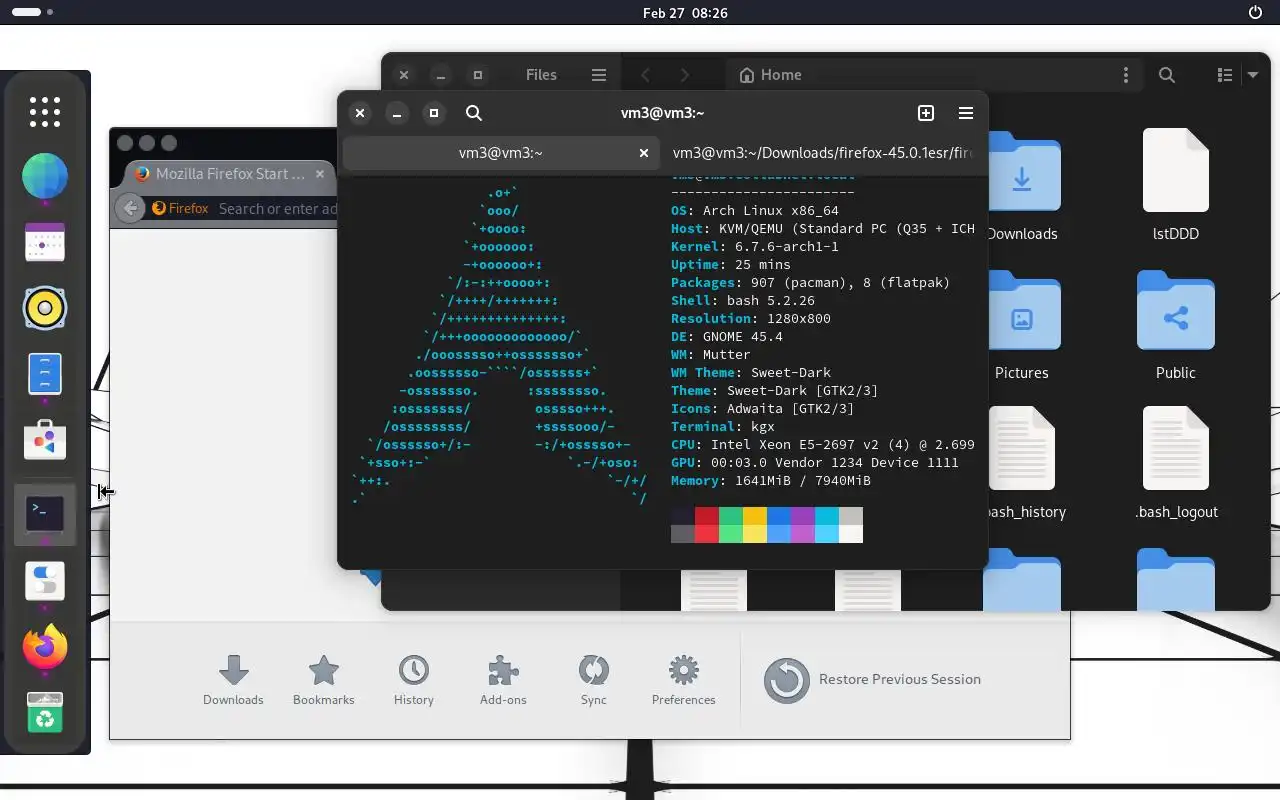Open Downloads from Firefox start page
The width and height of the screenshot is (1280, 800).
(233, 680)
